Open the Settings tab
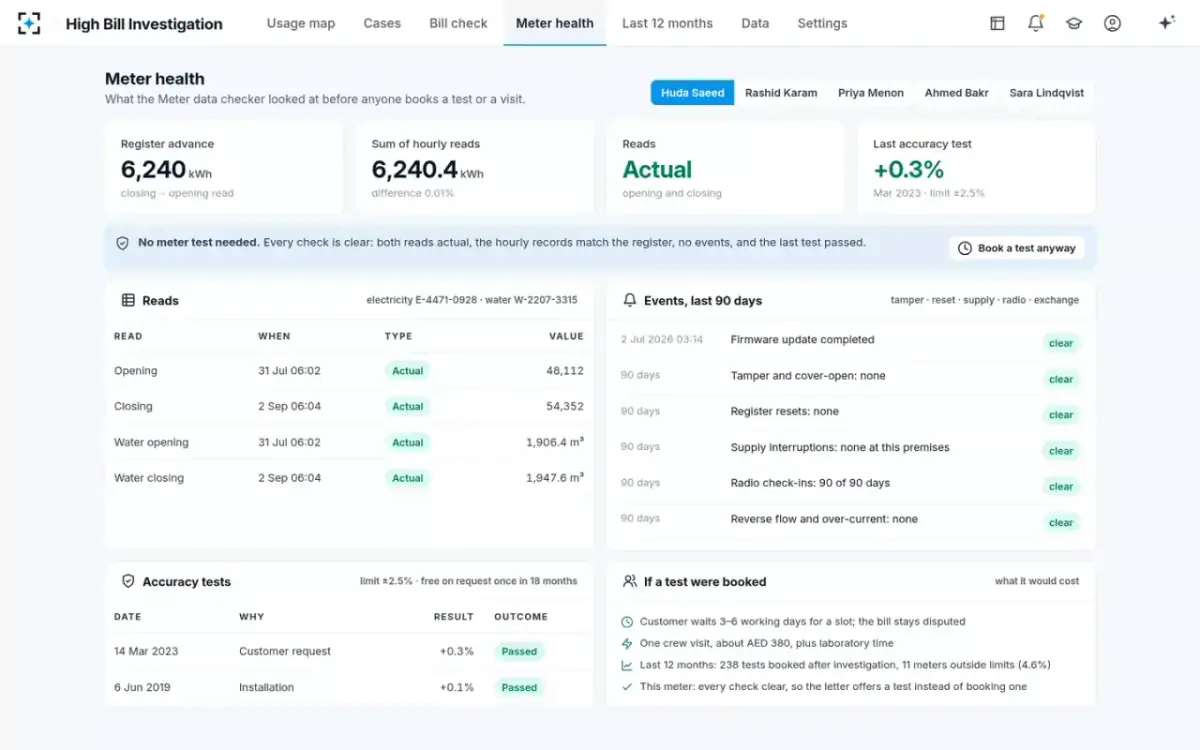The height and width of the screenshot is (750, 1200). [x=822, y=23]
